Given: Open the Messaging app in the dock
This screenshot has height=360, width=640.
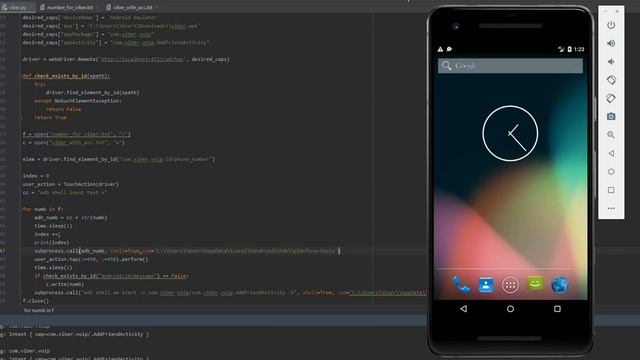Looking at the screenshot, I should click(535, 284).
